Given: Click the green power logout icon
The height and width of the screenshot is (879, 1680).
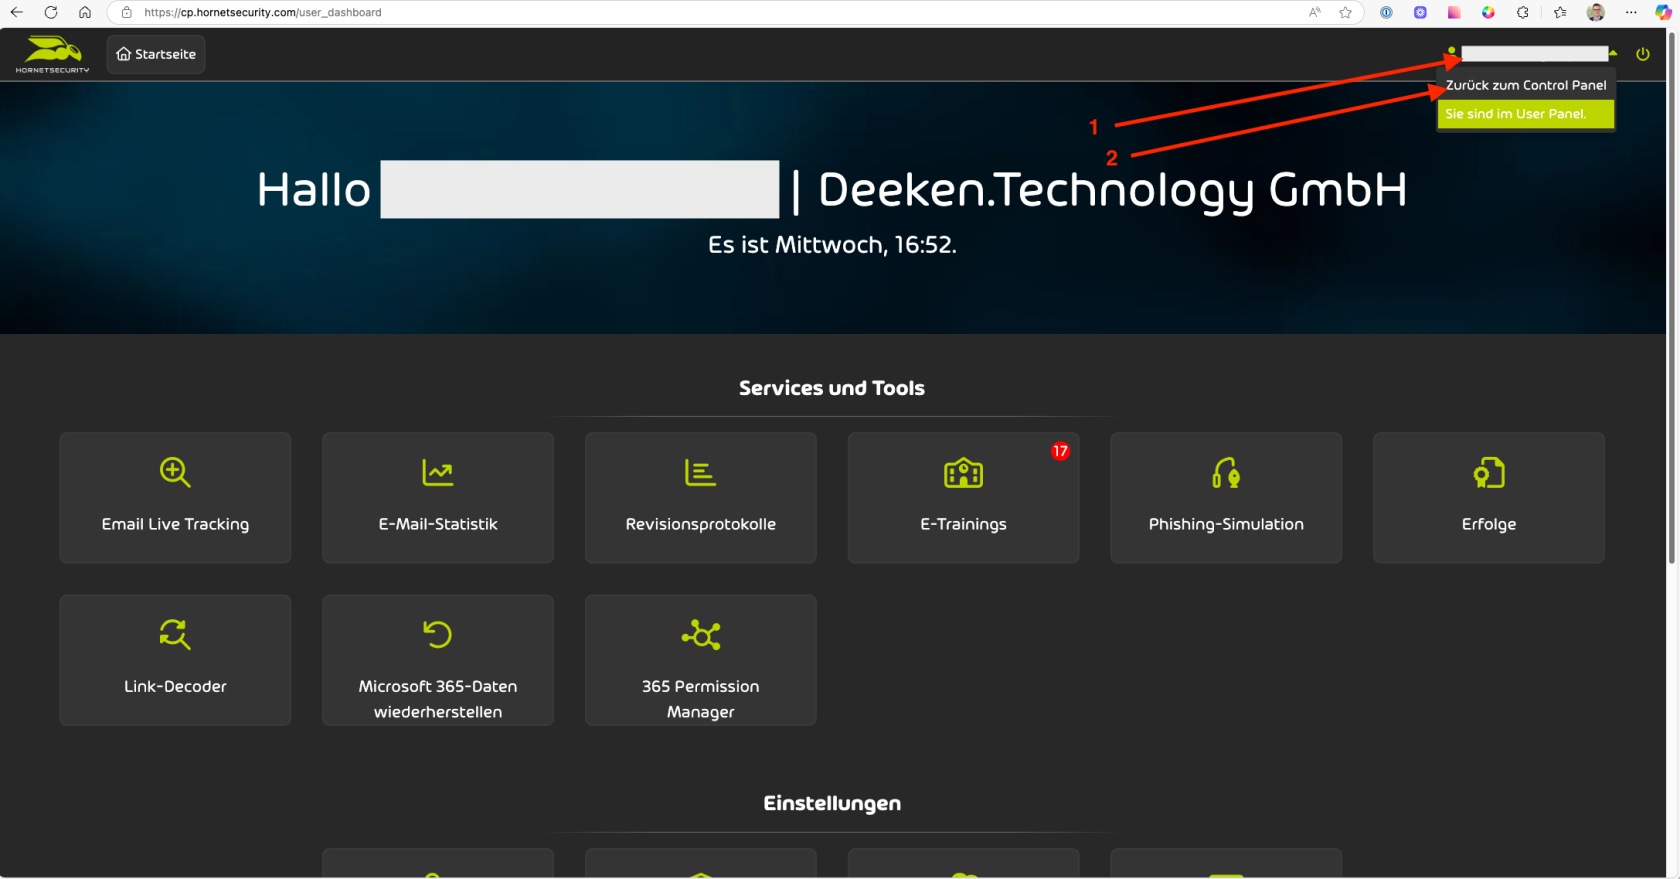Looking at the screenshot, I should pos(1643,54).
